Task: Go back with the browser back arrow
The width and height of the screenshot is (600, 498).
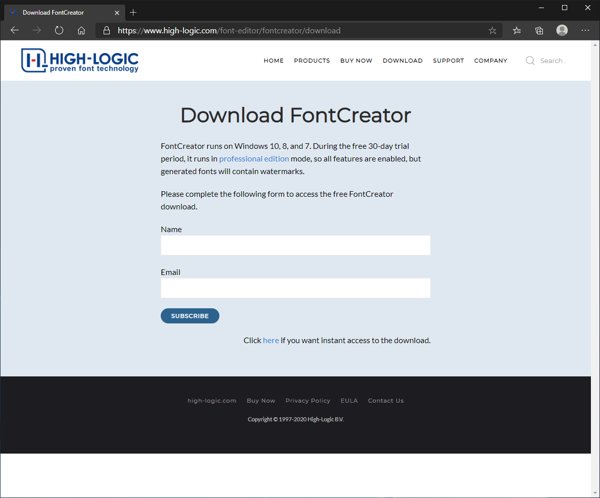Action: 15,30
